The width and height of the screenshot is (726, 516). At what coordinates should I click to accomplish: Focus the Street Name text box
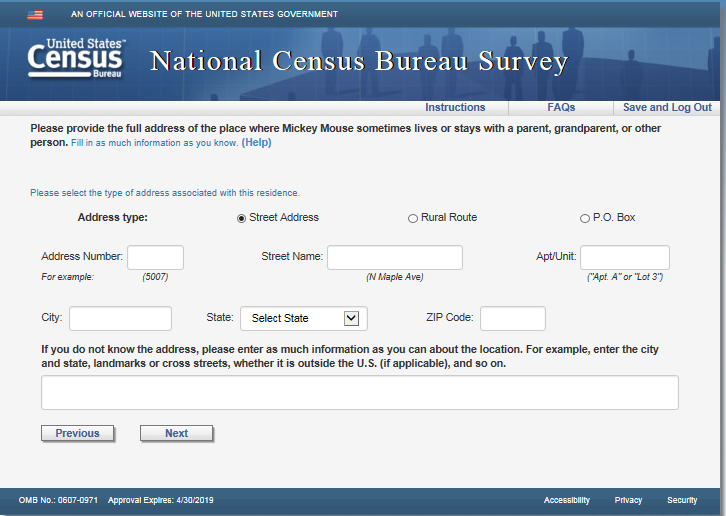click(x=394, y=257)
